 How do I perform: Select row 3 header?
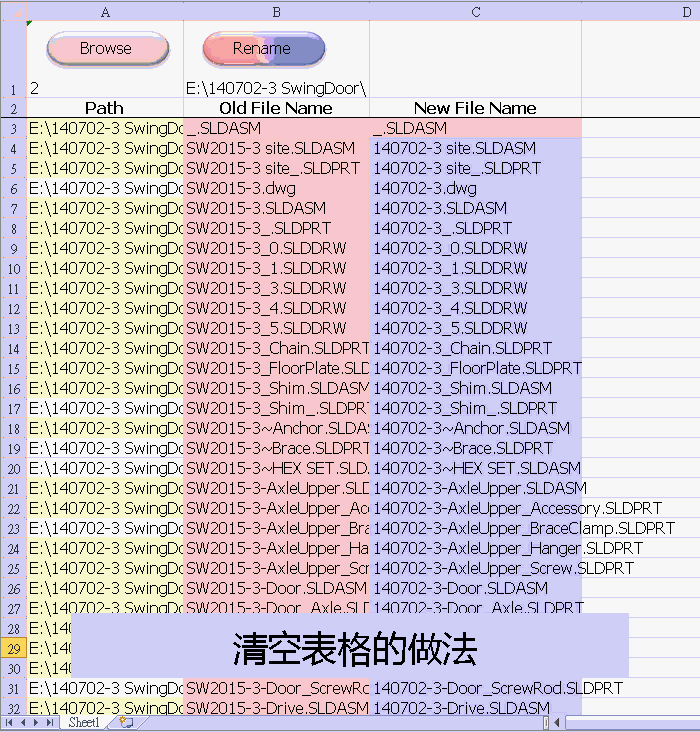coord(14,128)
